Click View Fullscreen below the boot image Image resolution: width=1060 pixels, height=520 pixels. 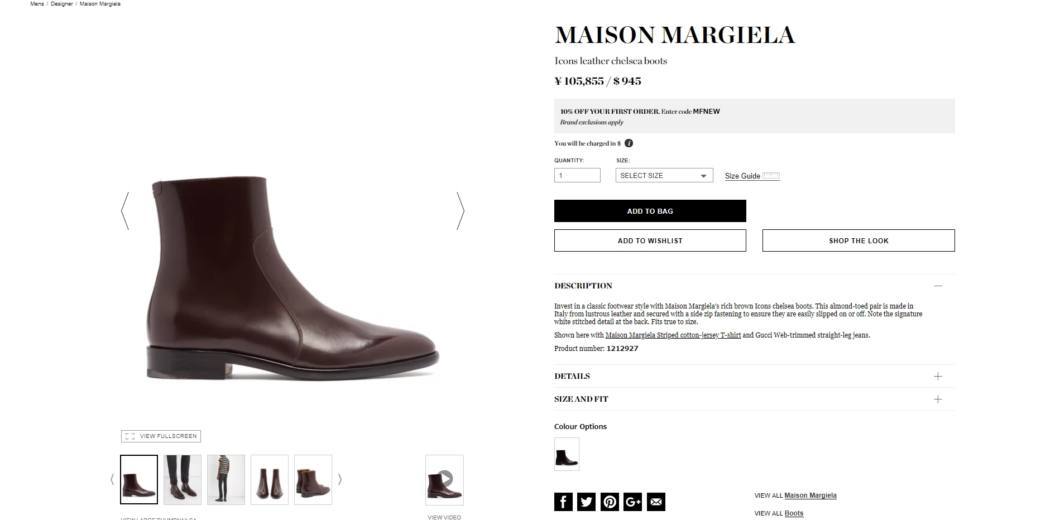(x=161, y=436)
